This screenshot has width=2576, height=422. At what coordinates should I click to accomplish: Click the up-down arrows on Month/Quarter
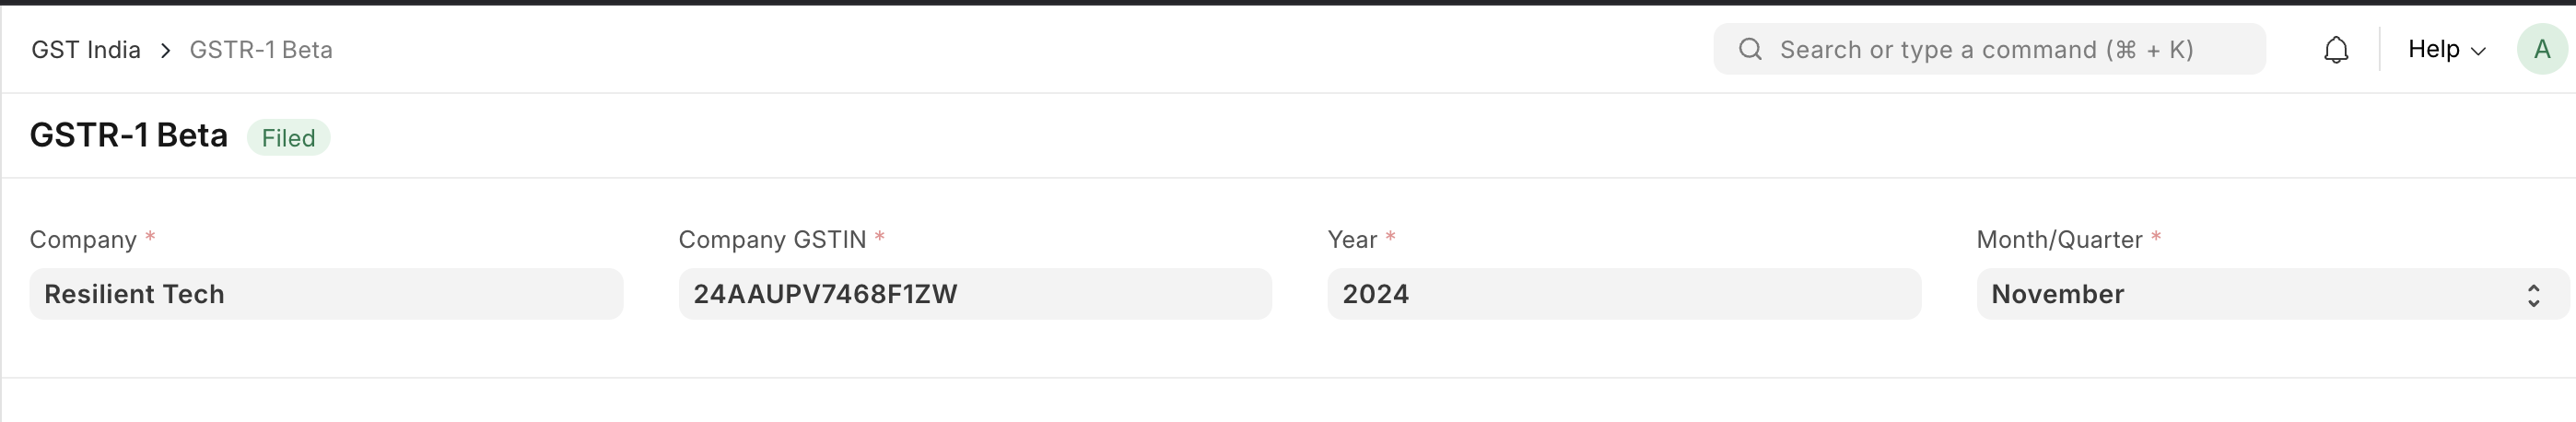(2533, 295)
